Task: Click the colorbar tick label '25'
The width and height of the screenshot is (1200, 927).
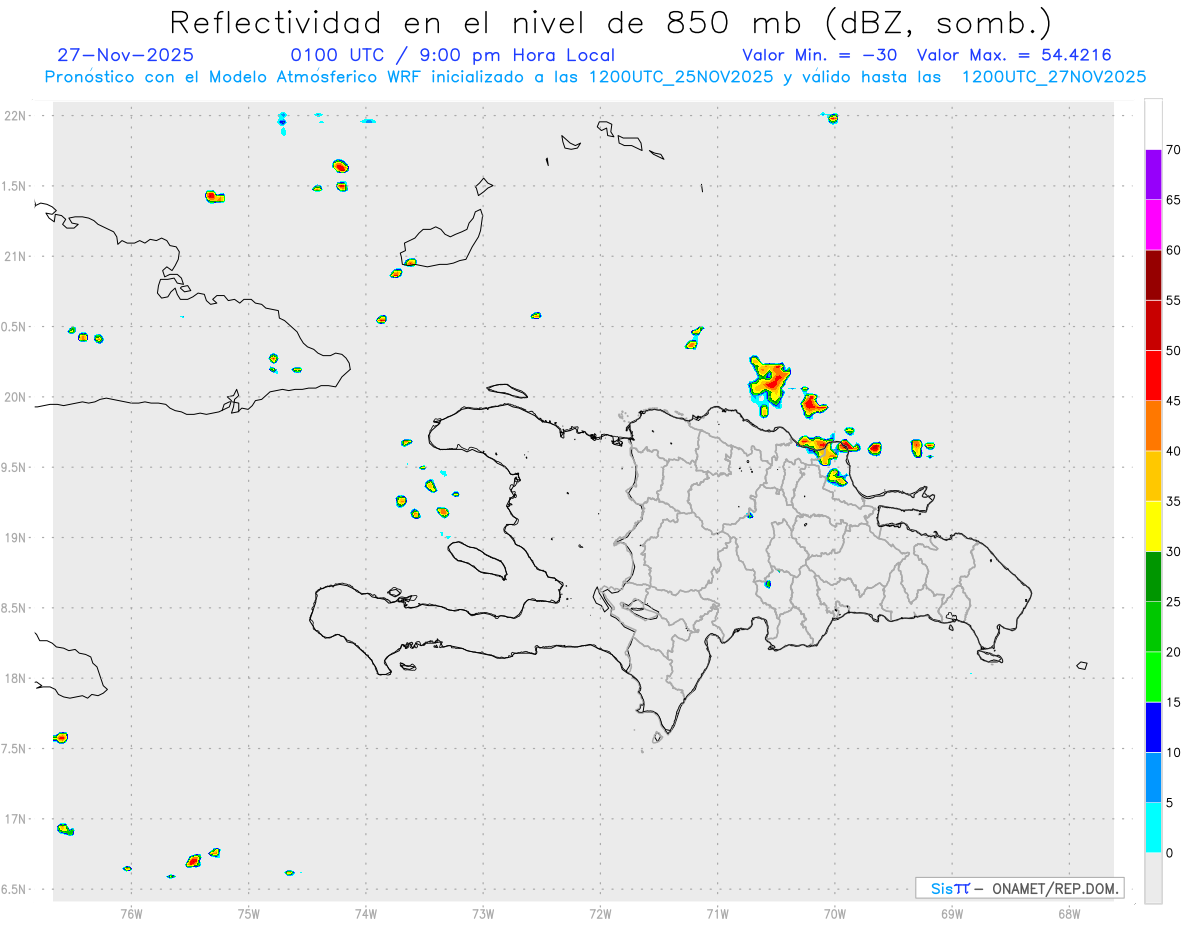Action: click(1173, 602)
